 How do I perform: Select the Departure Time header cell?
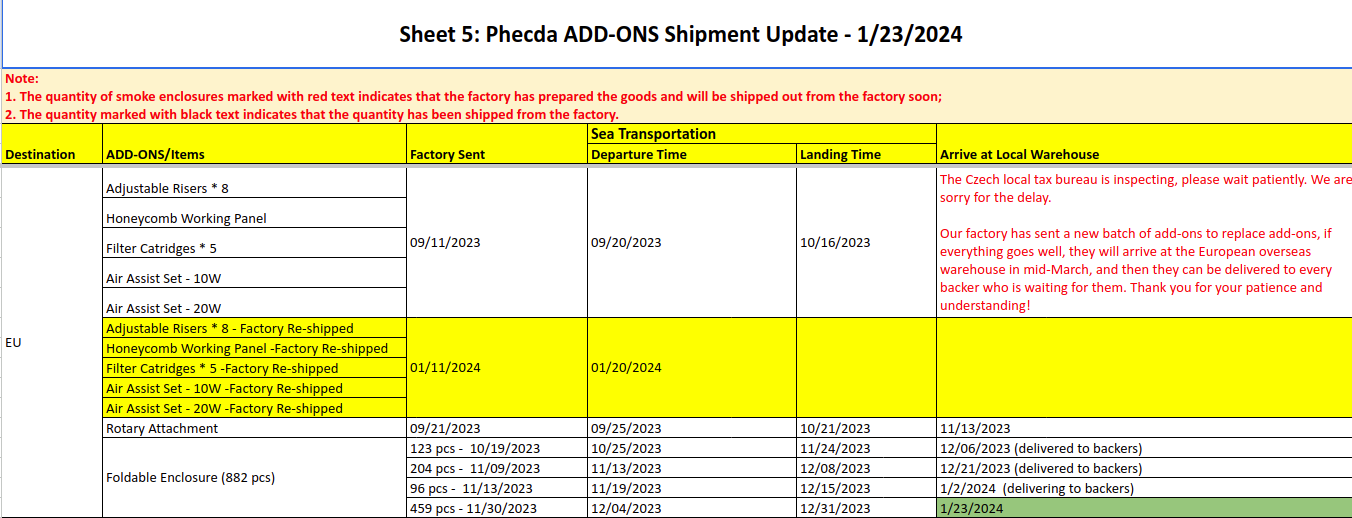[692, 154]
